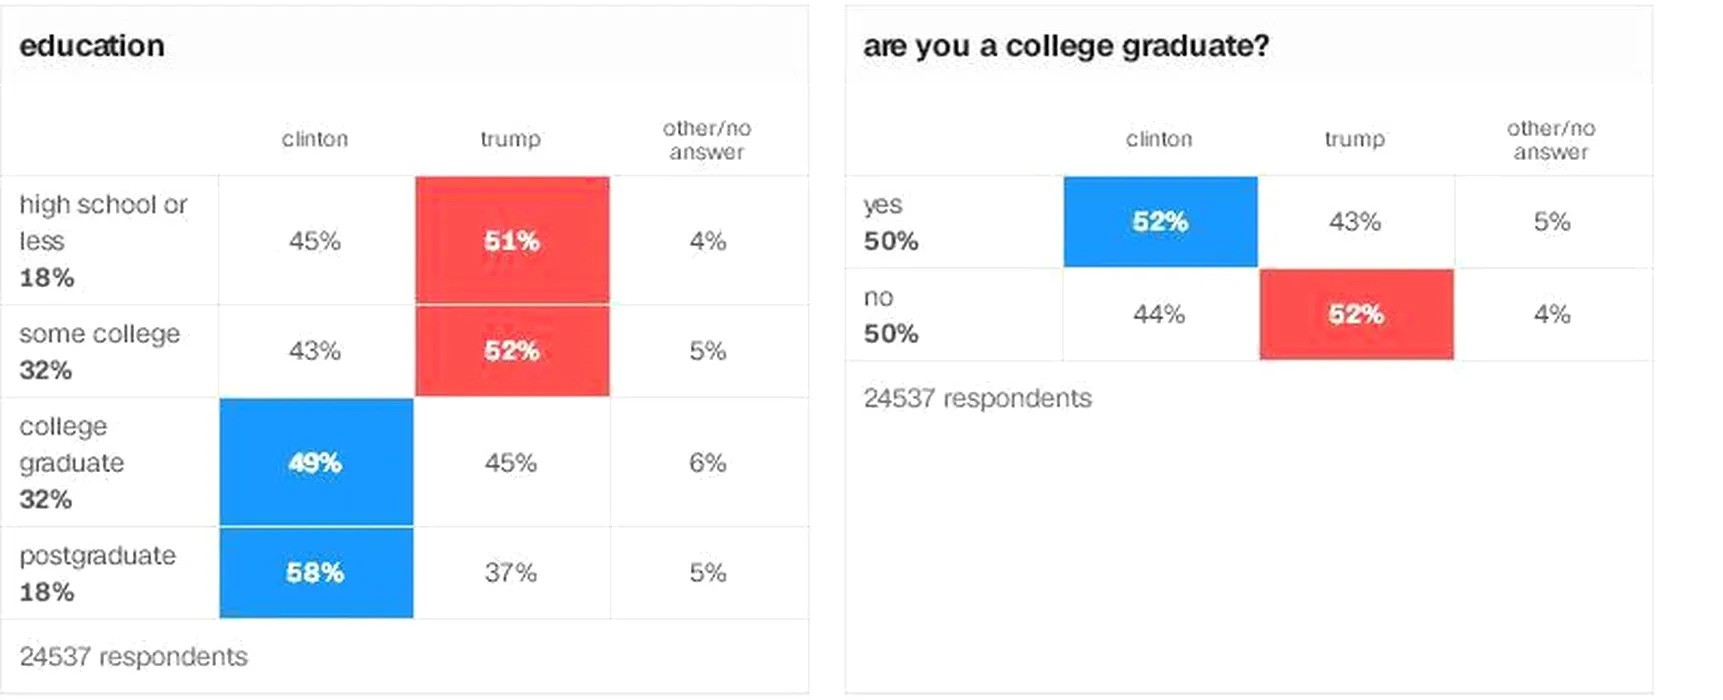This screenshot has width=1723, height=700.
Task: Click red 52% Trump cell in "no" row
Action: 1356,314
